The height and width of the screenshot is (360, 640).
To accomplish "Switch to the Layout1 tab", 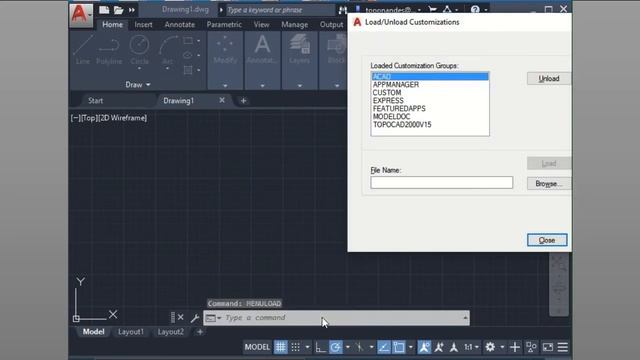I will pyautogui.click(x=131, y=332).
